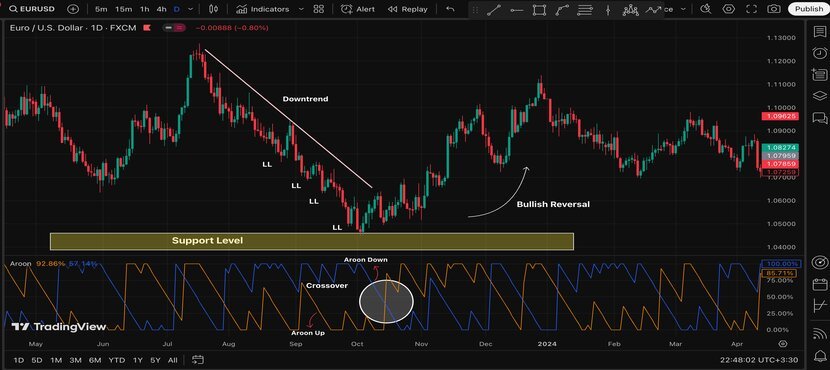830x370 pixels.
Task: Open the candlestick chart type menu
Action: click(x=213, y=9)
